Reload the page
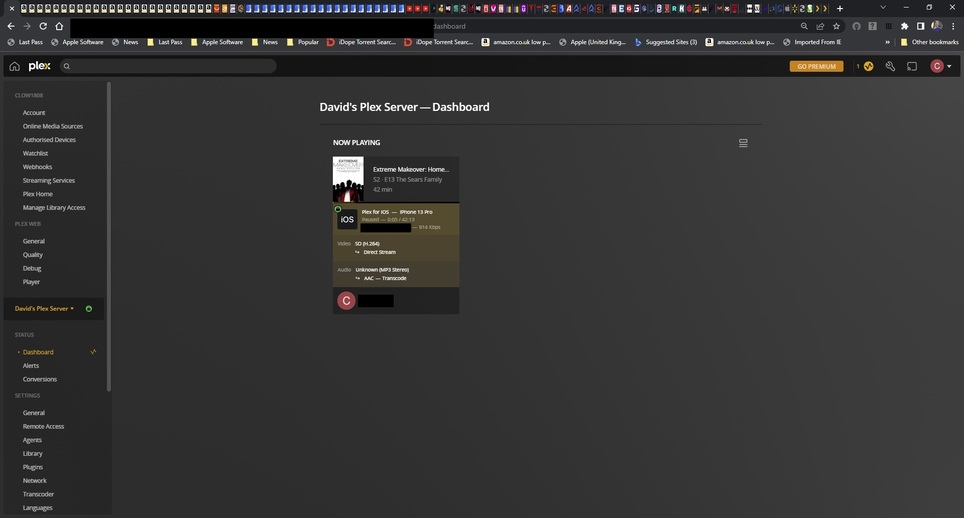964x518 pixels. (x=43, y=26)
